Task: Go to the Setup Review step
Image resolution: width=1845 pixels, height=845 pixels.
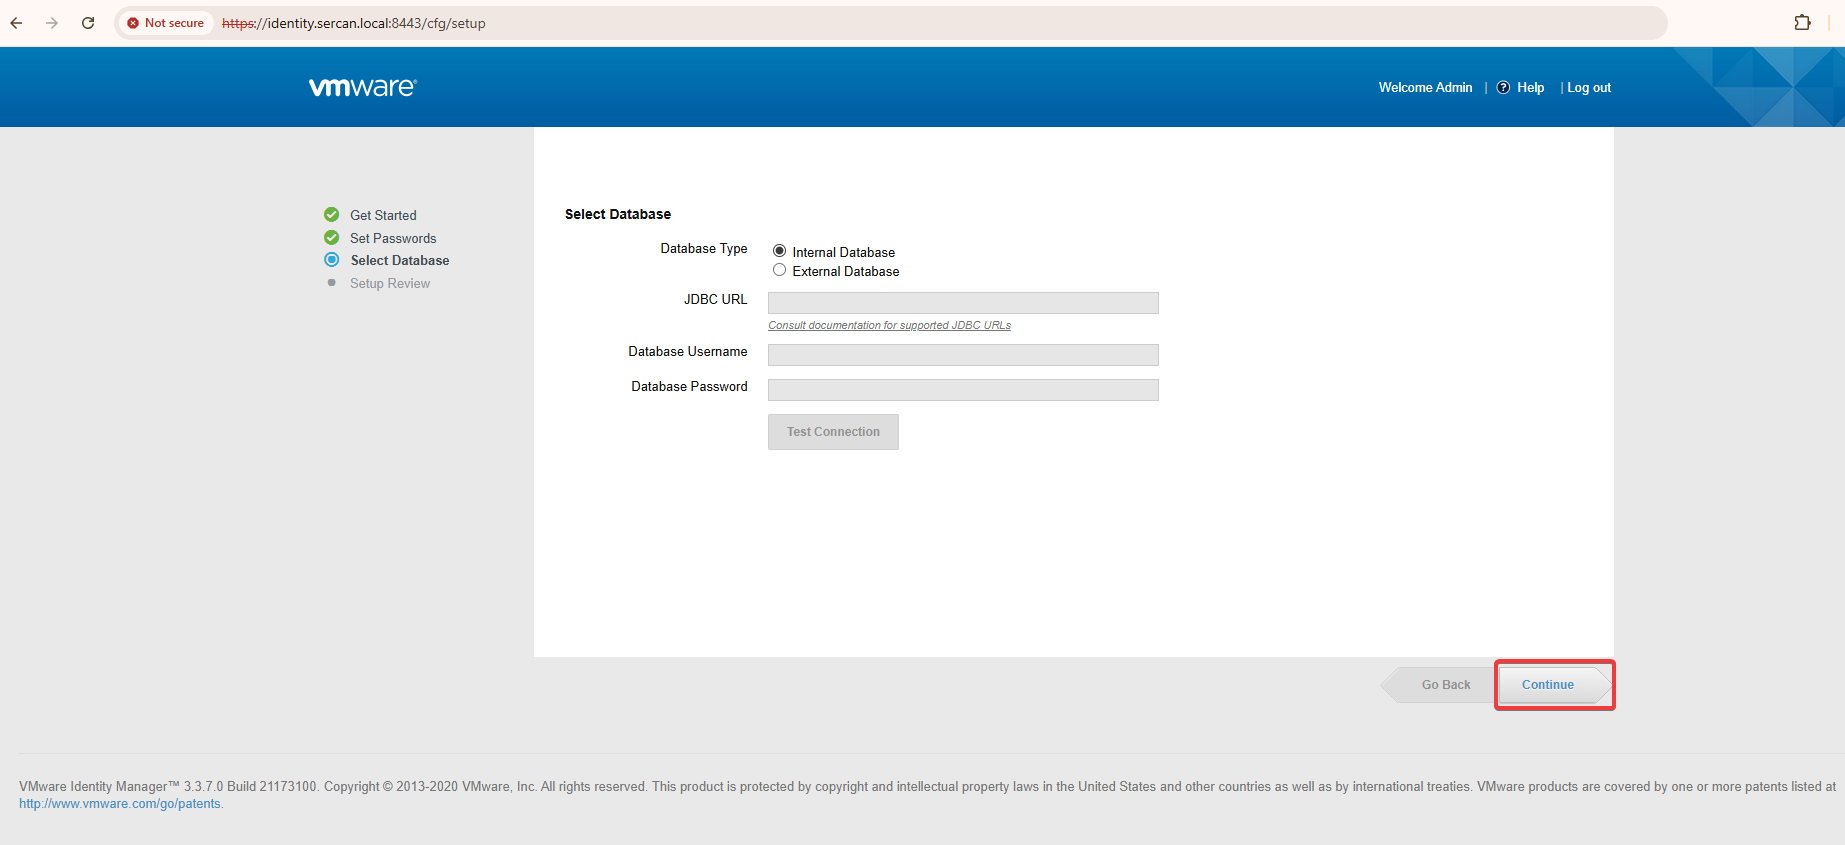Action: point(389,284)
